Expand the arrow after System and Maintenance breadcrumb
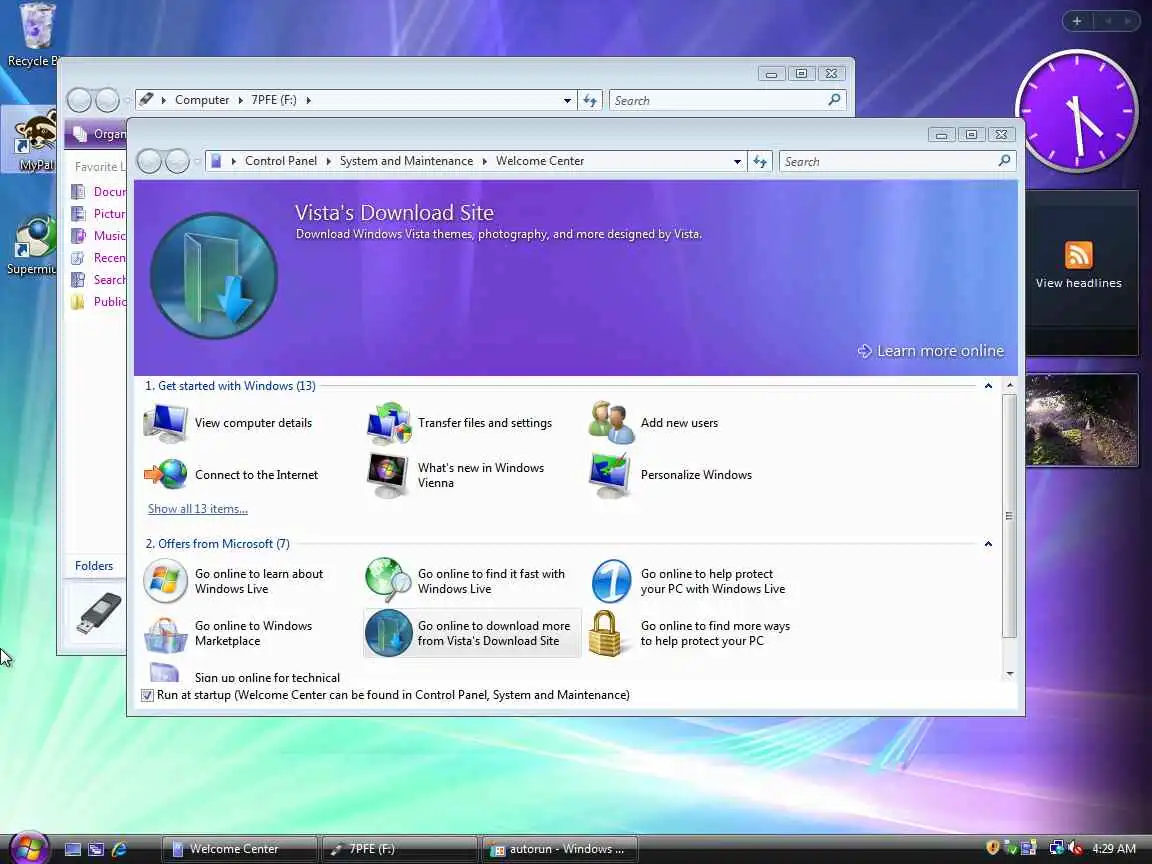 [x=485, y=161]
